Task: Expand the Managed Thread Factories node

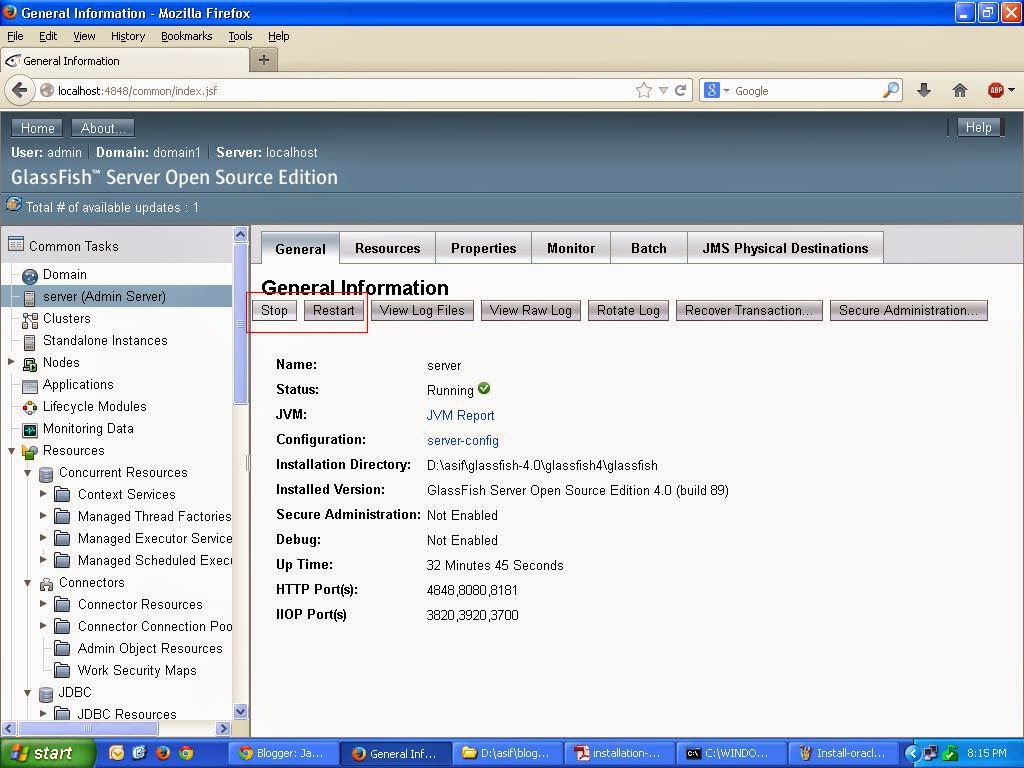Action: [43, 515]
